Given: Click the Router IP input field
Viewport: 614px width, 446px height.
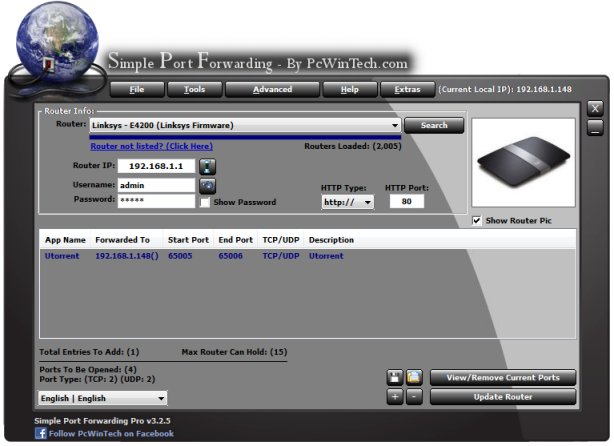Looking at the screenshot, I should [156, 166].
